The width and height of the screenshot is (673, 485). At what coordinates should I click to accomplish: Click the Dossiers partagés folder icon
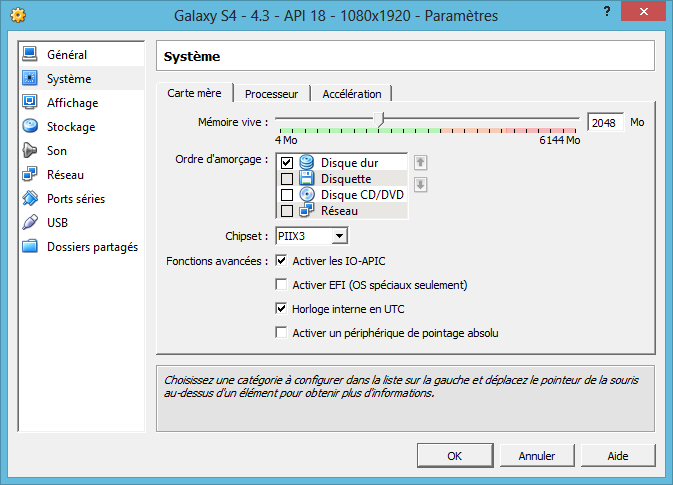click(x=30, y=246)
